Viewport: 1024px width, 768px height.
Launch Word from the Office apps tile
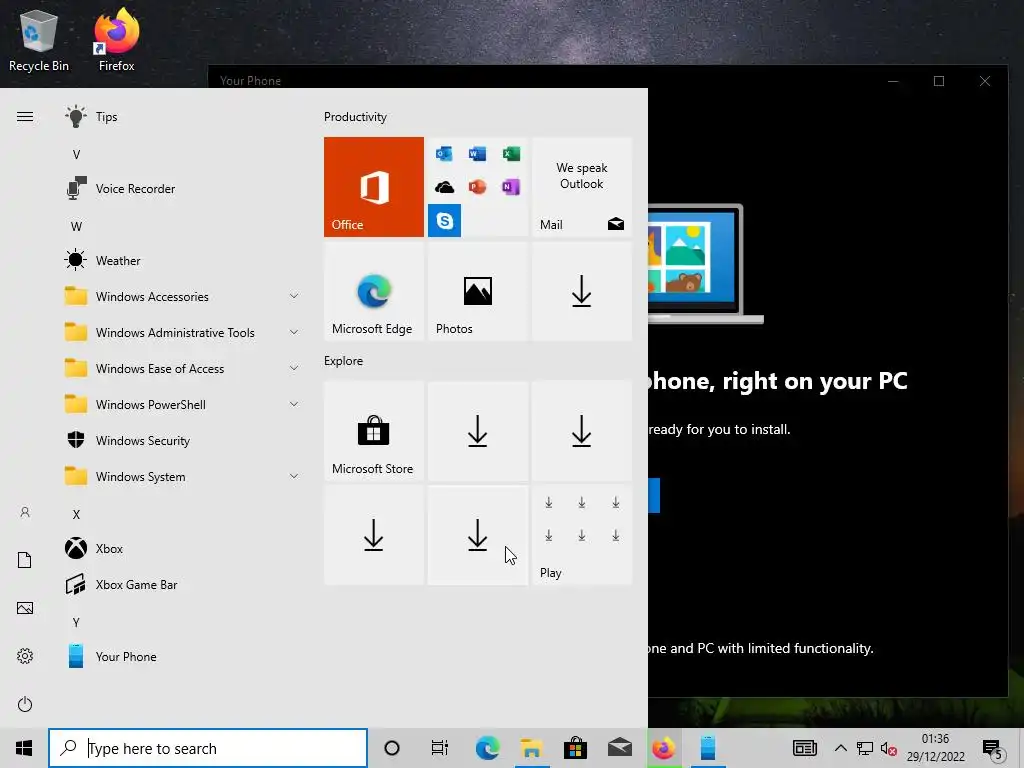click(x=477, y=153)
